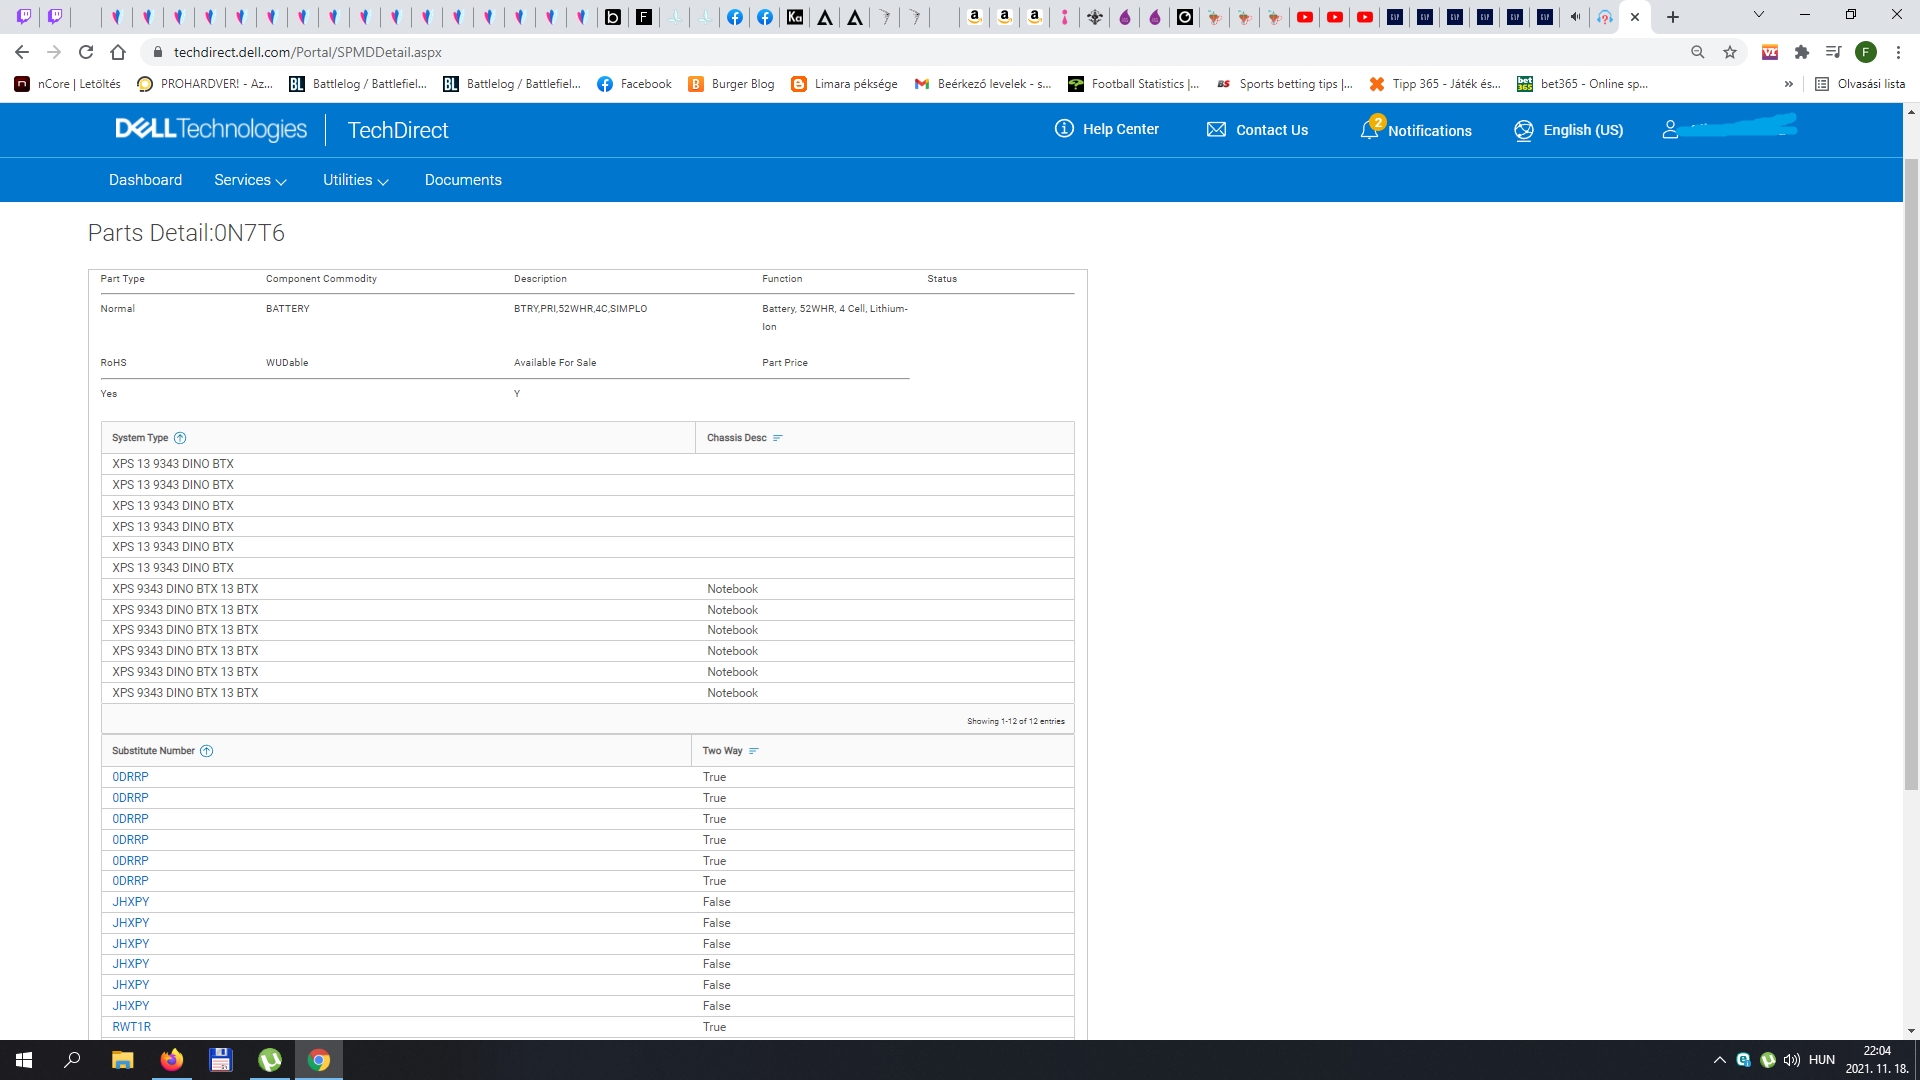Open Chrome taskbar icon
This screenshot has height=1080, width=1920.
(319, 1060)
